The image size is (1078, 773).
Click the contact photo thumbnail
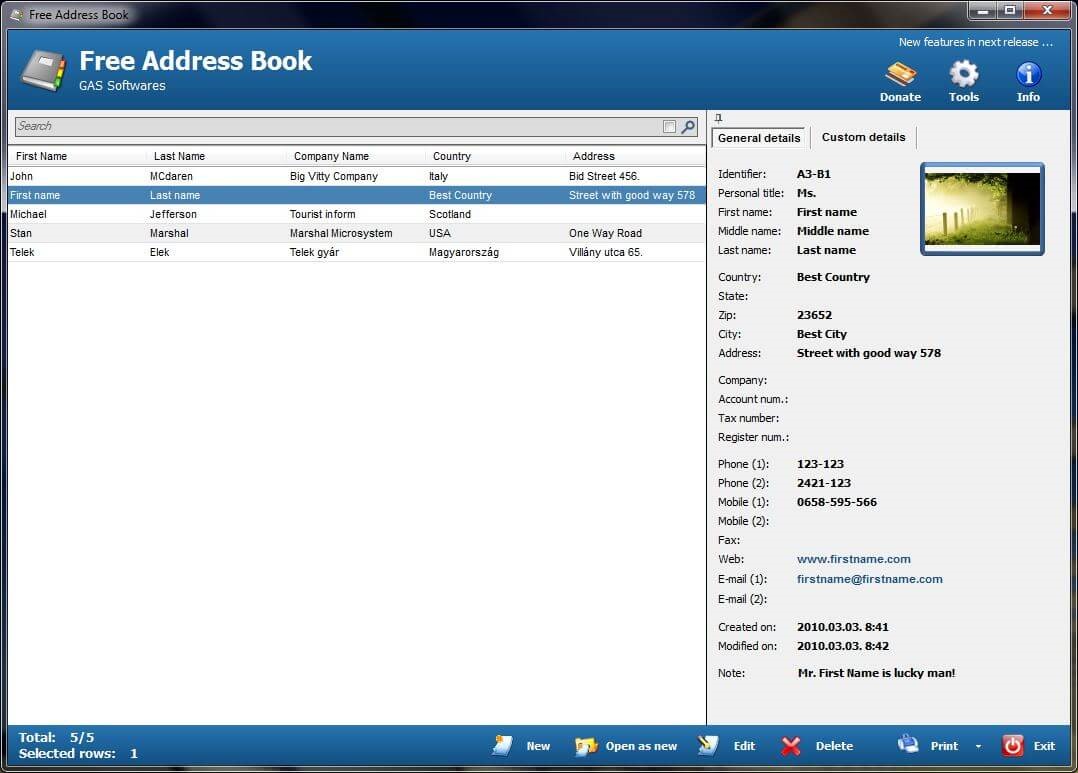(981, 208)
